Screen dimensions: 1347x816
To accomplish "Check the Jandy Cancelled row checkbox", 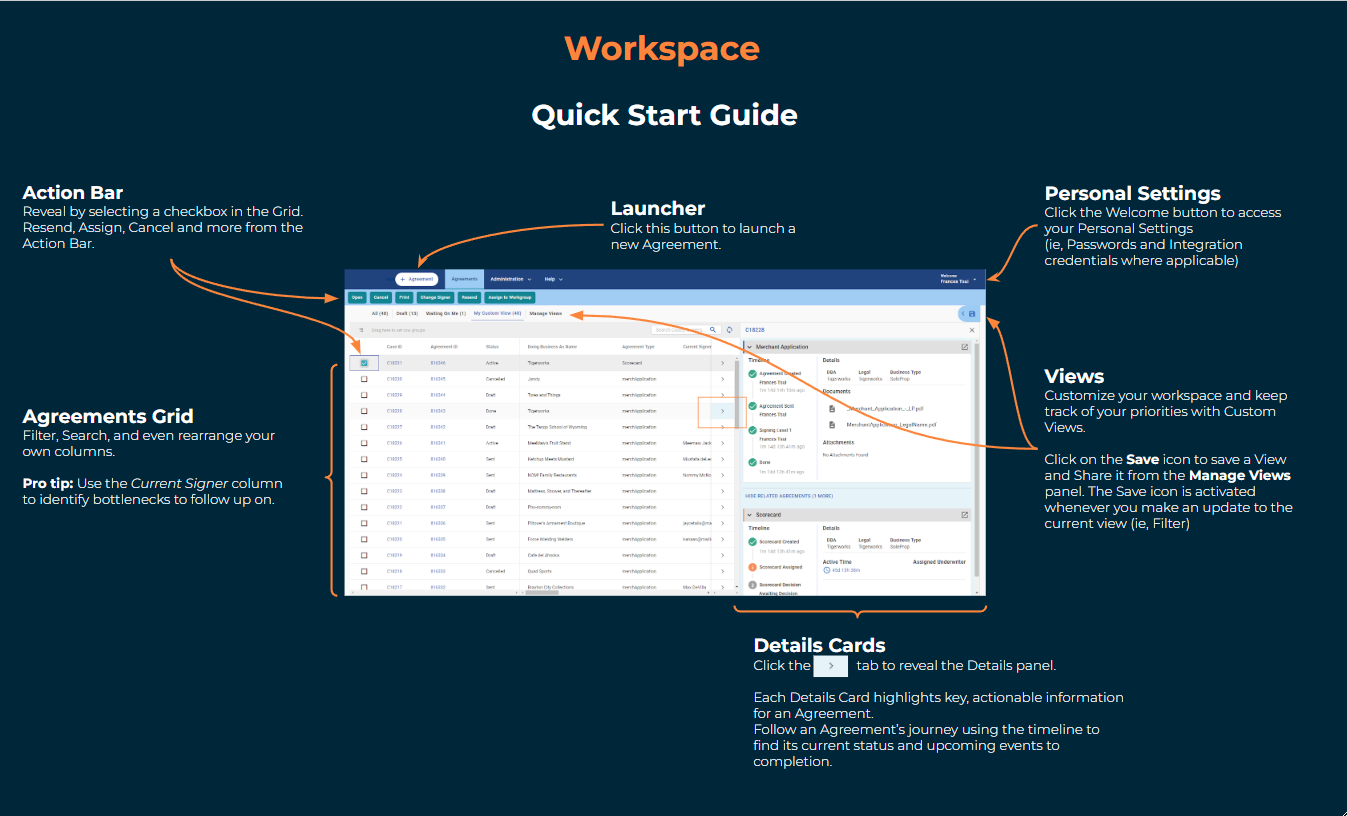I will click(364, 379).
